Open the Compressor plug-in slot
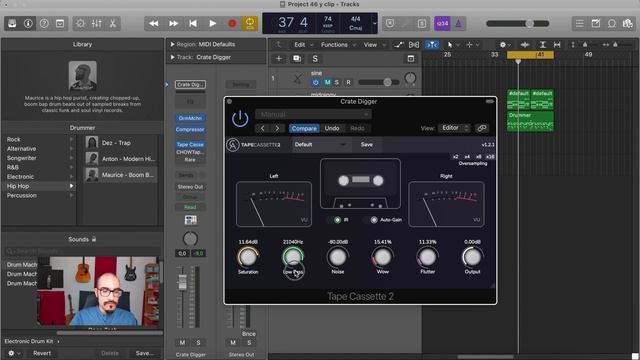Image resolution: width=640 pixels, height=360 pixels. click(x=190, y=129)
